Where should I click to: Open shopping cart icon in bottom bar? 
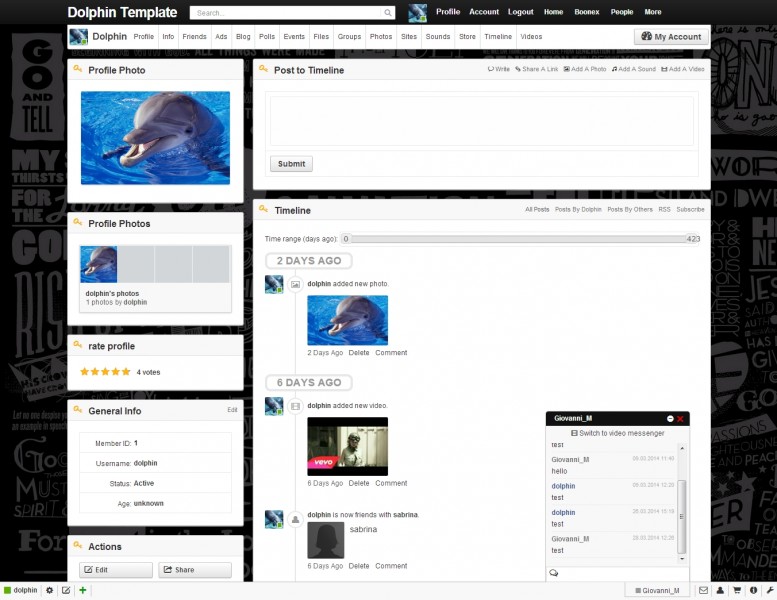tap(737, 591)
